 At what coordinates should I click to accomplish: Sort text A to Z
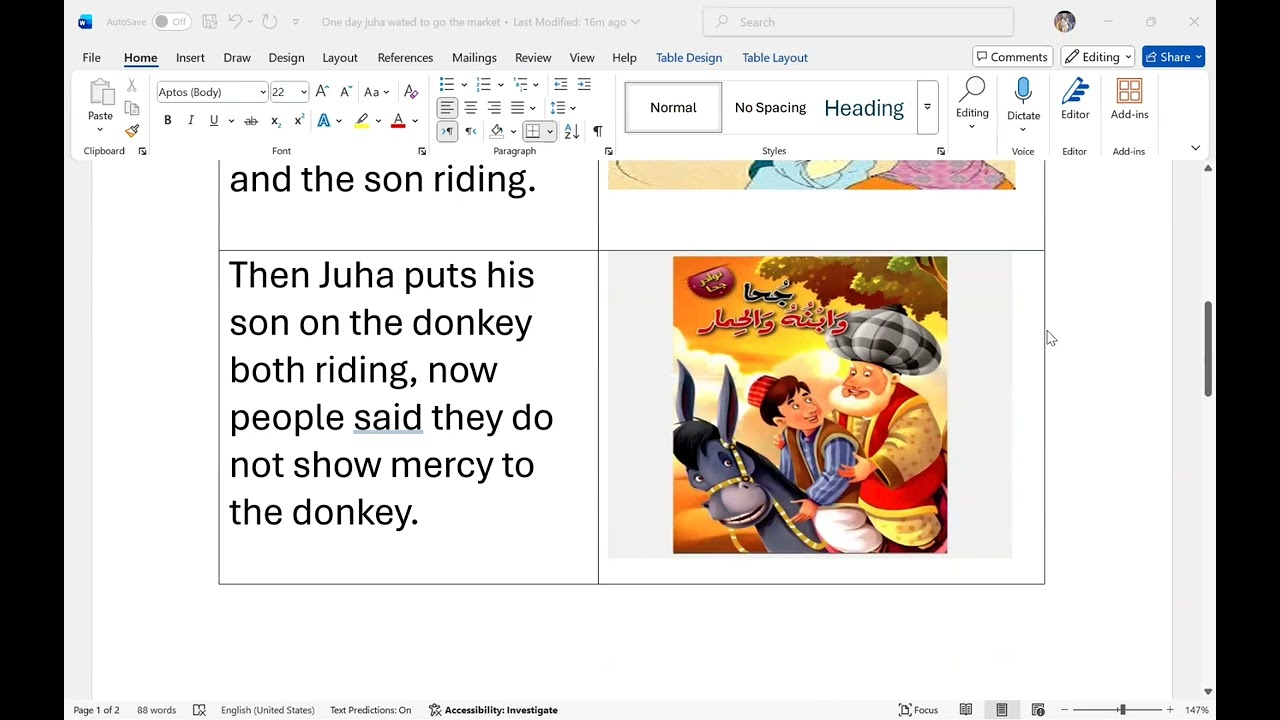pos(572,131)
